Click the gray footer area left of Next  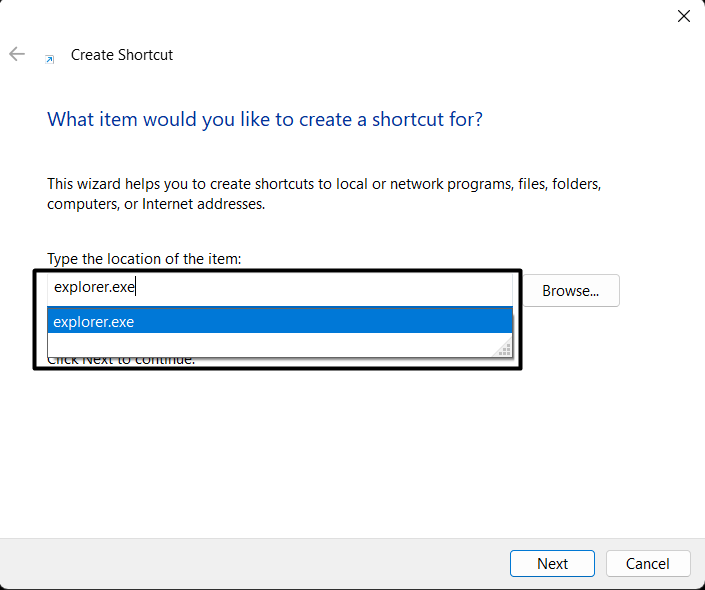250,564
